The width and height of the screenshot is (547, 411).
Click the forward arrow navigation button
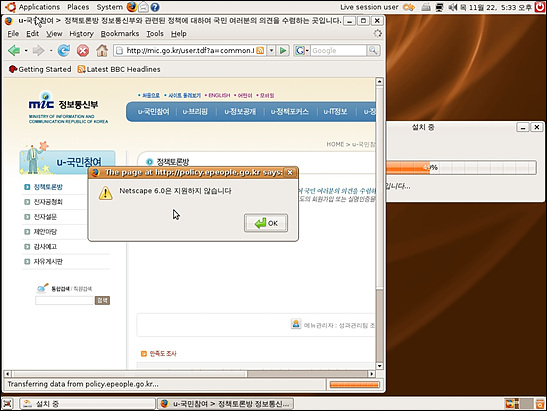[38, 51]
